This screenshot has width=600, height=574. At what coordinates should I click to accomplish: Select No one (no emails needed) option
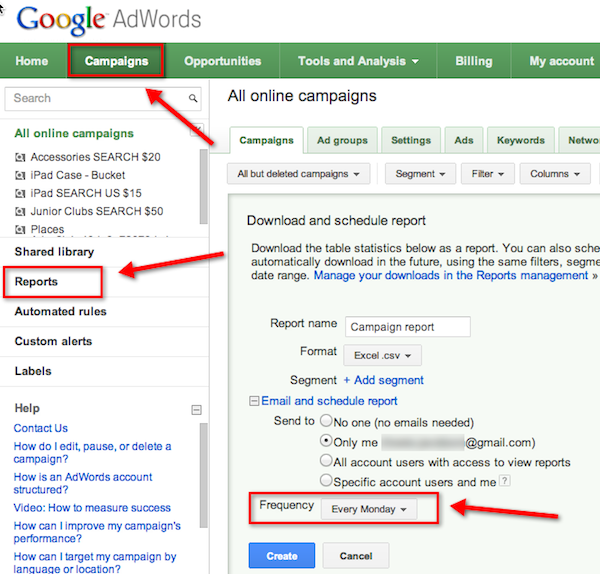(326, 420)
